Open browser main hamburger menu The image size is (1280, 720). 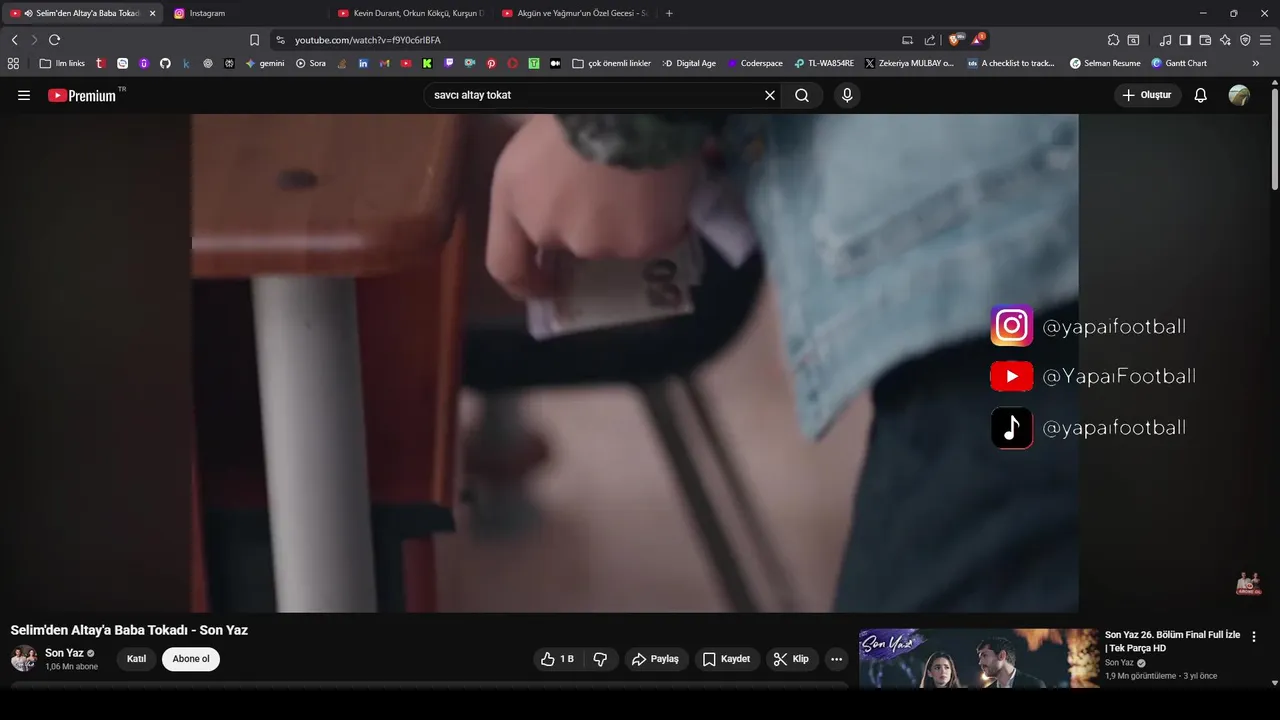(1265, 40)
